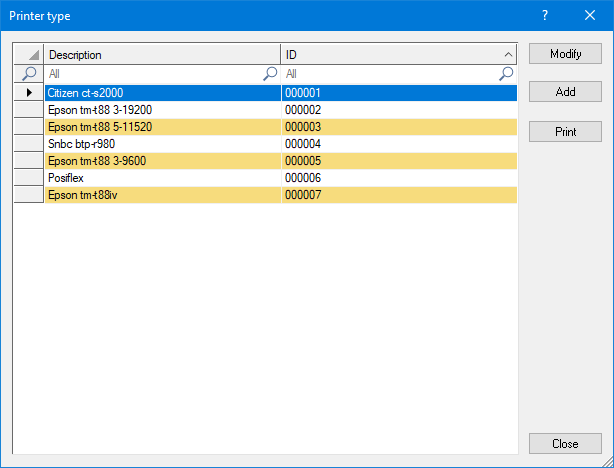Select the Epson tm-t88 5-11520 row
614x468 pixels.
tap(162, 126)
